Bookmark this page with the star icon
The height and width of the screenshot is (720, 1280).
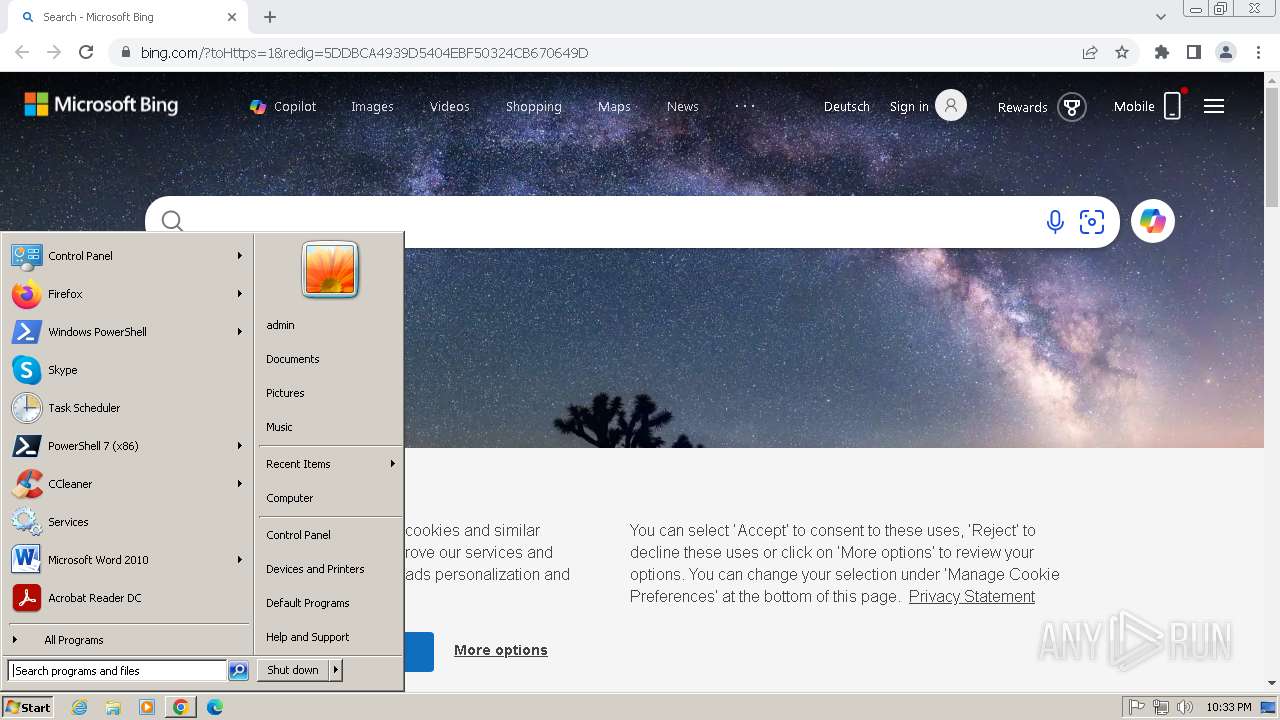point(1122,52)
